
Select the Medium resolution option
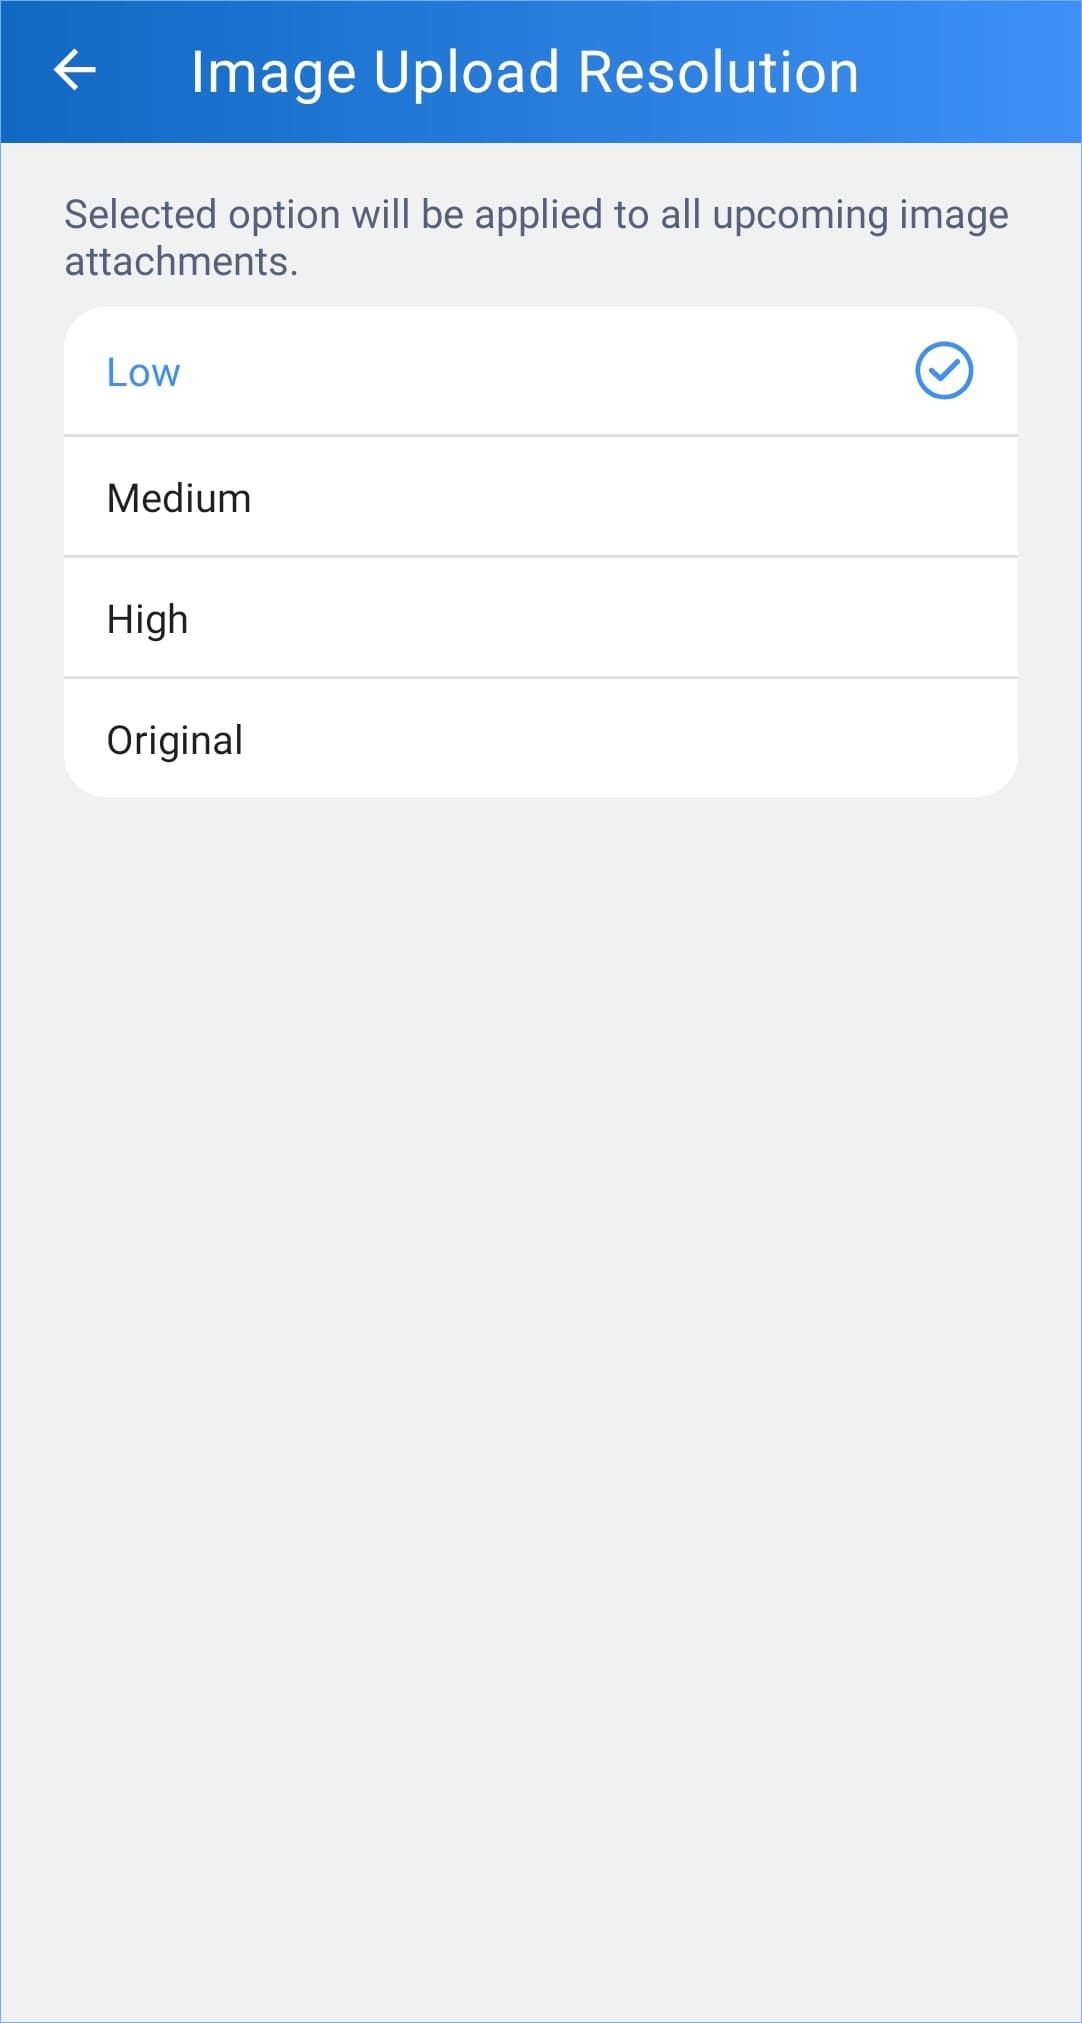tap(541, 497)
